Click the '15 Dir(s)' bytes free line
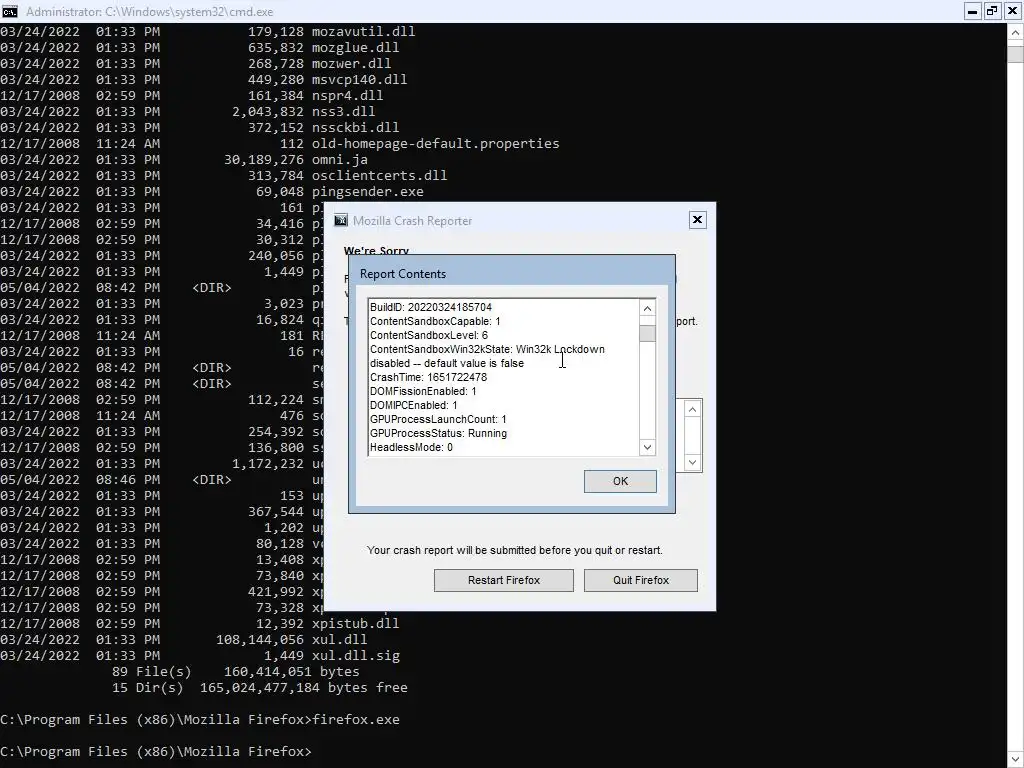Viewport: 1024px width, 768px height. tap(260, 688)
